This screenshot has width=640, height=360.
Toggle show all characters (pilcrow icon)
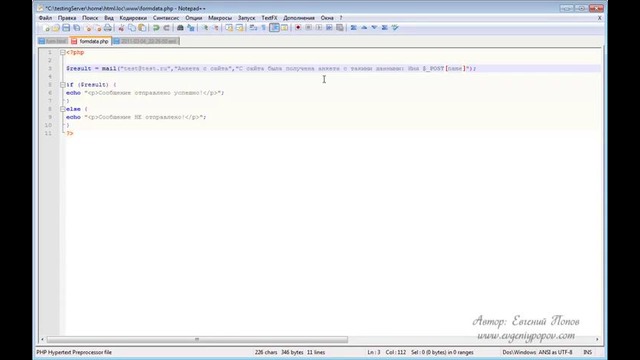[x=264, y=28]
